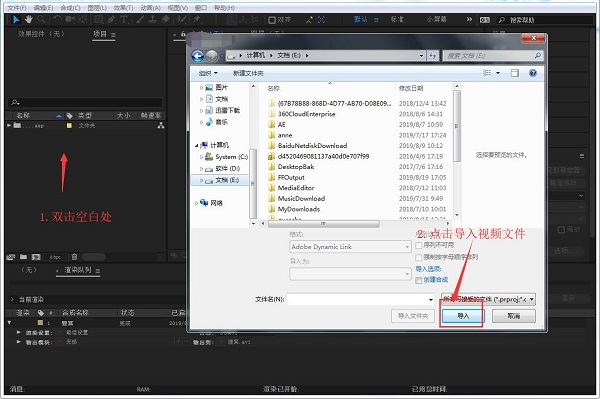Select the FFOutput folder
The width and height of the screenshot is (600, 399).
pos(291,177)
